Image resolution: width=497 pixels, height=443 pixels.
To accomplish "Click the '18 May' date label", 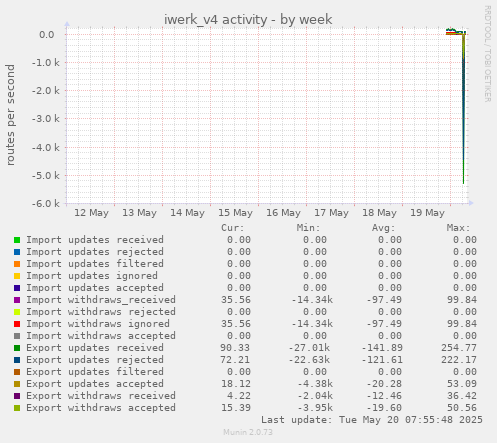I will point(379,213).
